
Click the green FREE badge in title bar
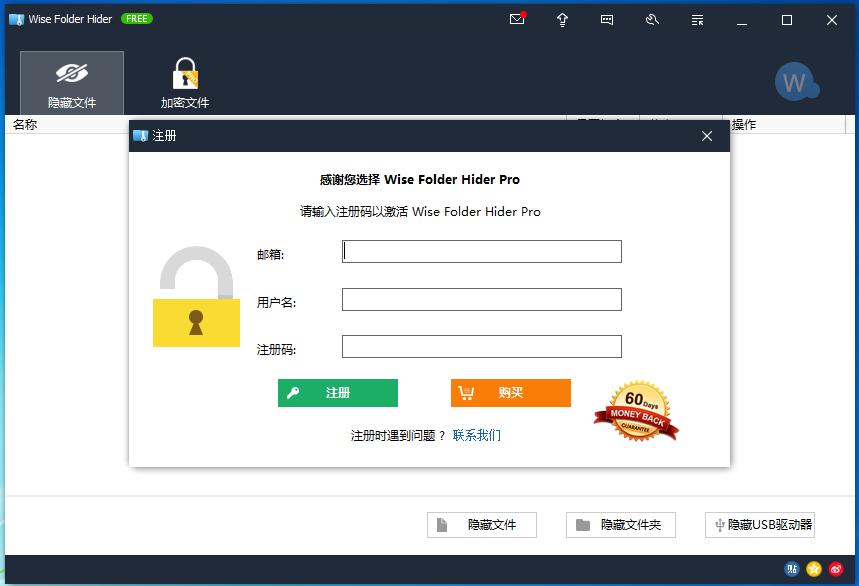pyautogui.click(x=136, y=19)
